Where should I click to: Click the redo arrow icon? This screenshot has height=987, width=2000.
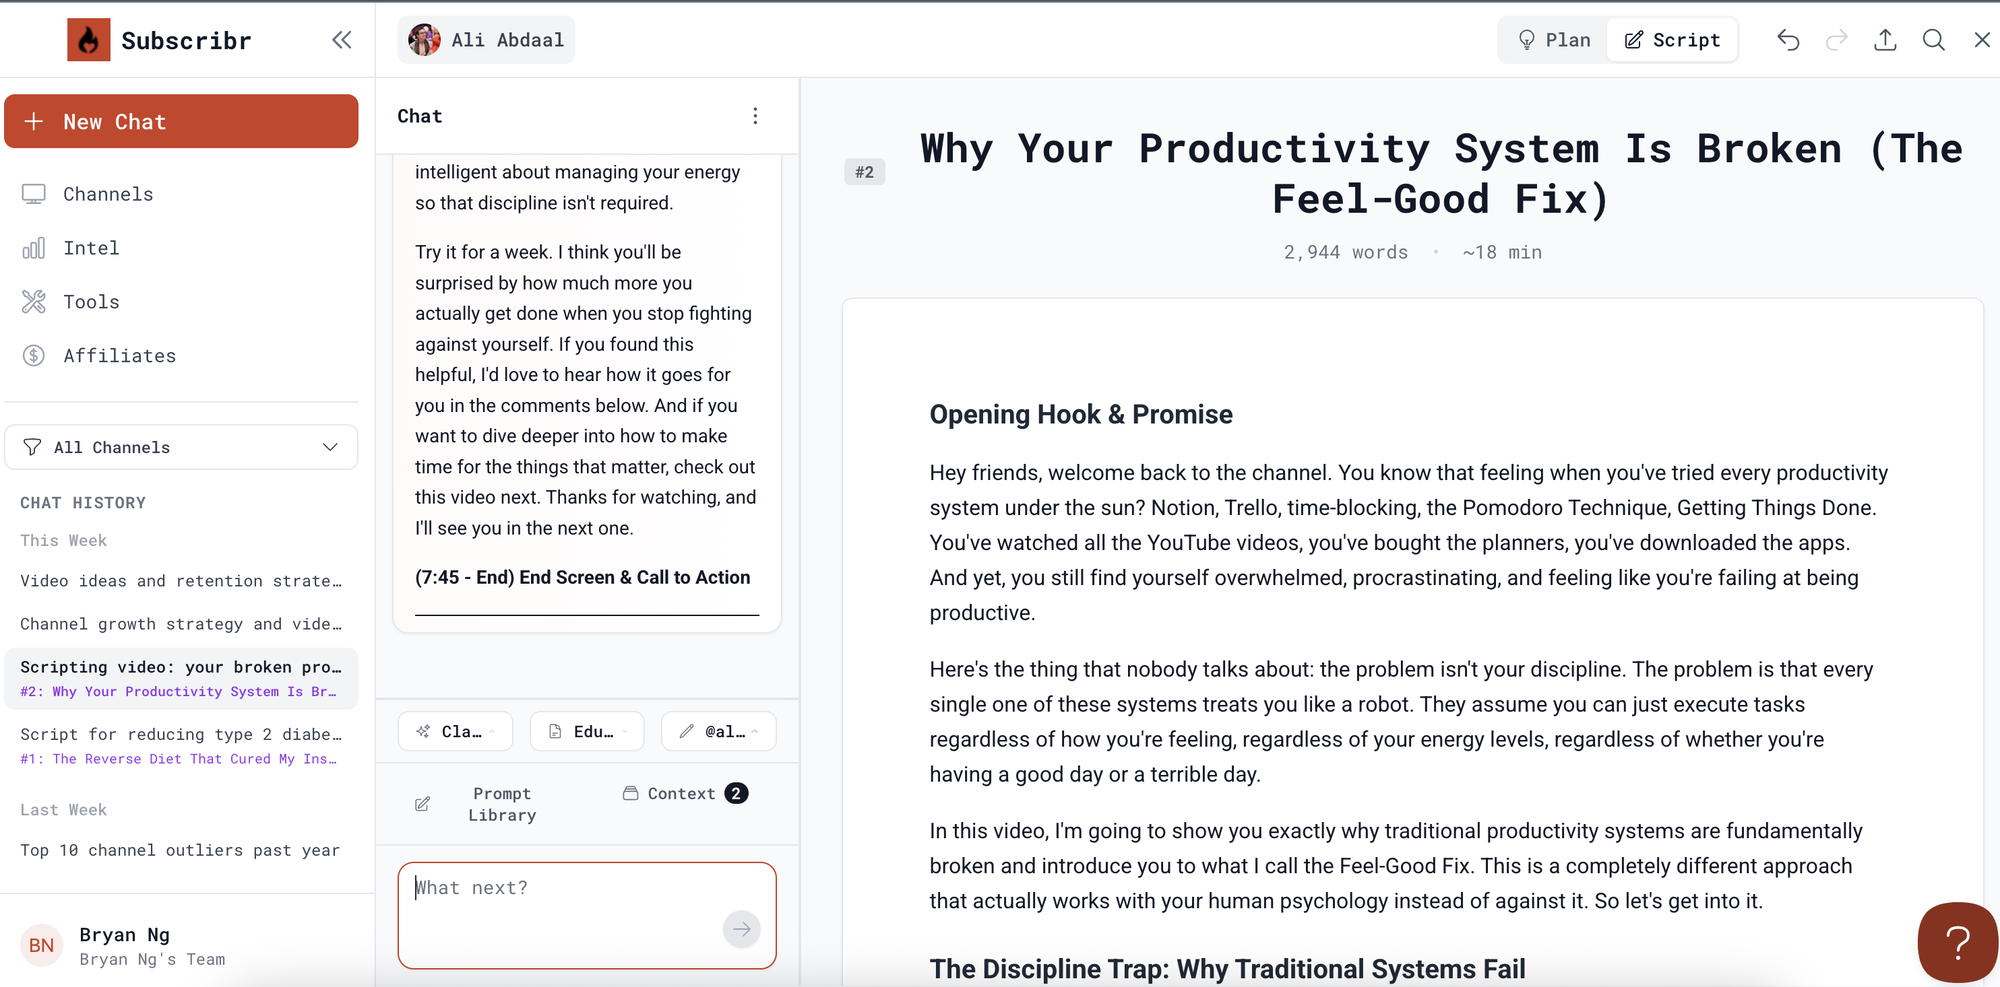(x=1836, y=40)
